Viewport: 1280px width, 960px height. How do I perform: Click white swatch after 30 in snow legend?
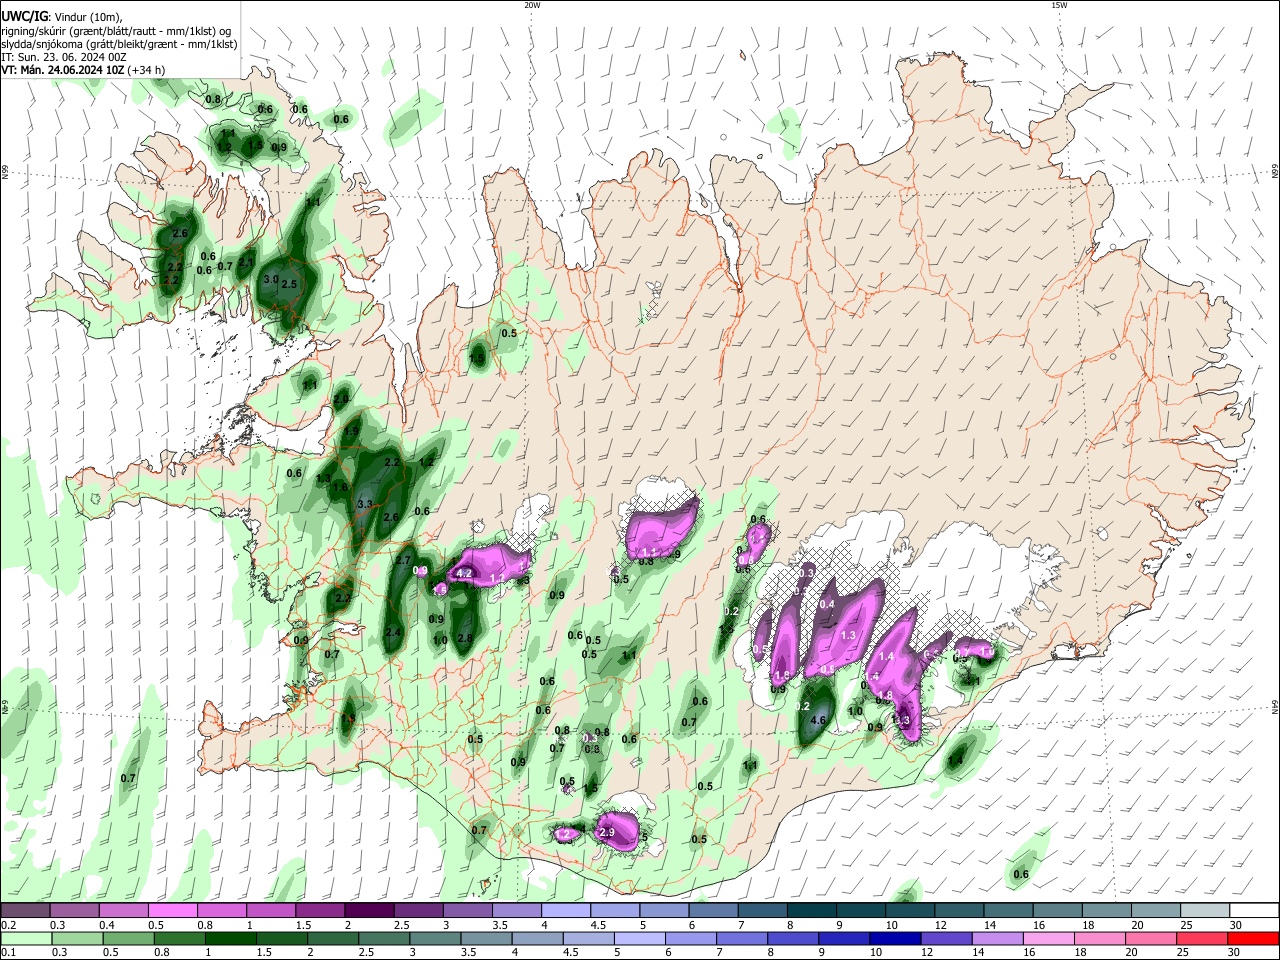[1253, 911]
